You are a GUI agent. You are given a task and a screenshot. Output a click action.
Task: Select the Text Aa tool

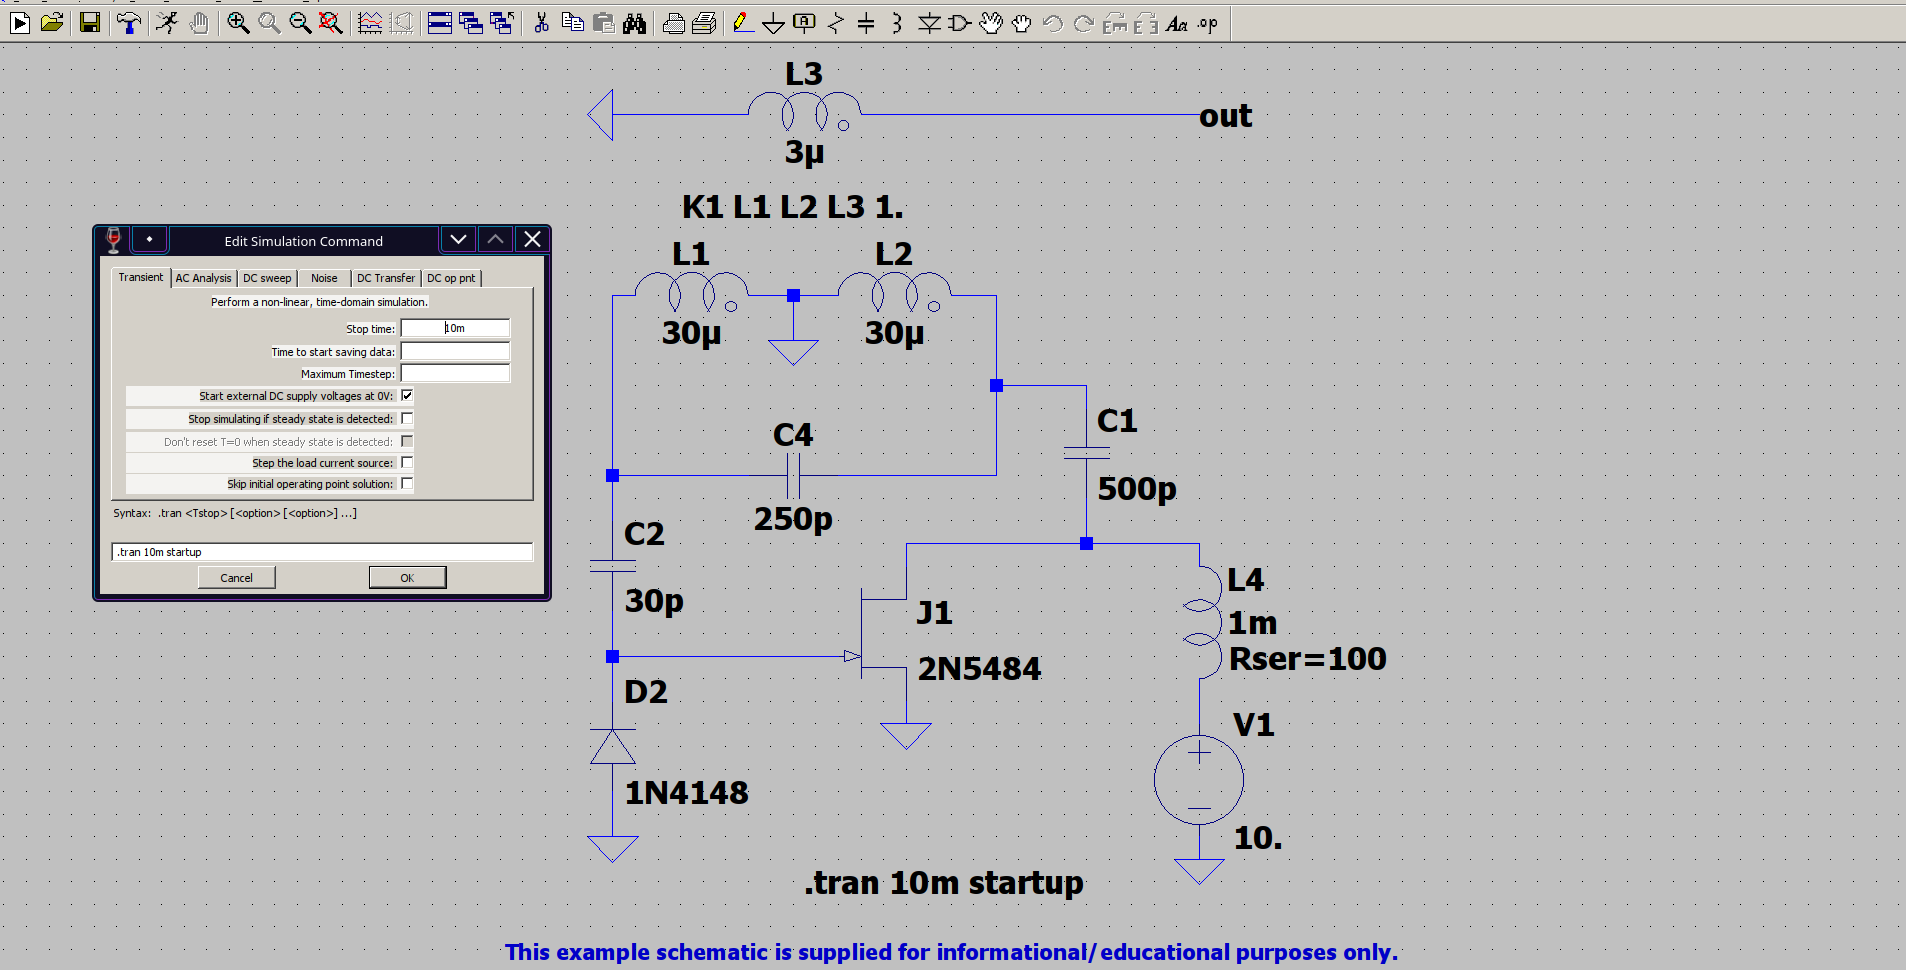tap(1177, 23)
